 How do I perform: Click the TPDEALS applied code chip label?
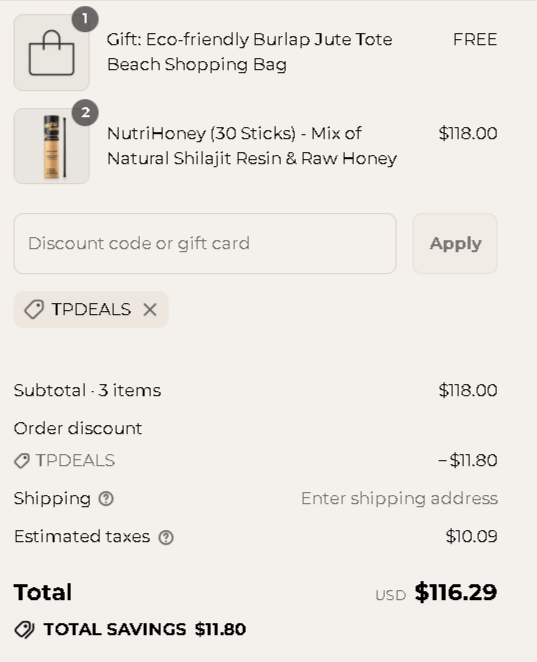(x=91, y=309)
